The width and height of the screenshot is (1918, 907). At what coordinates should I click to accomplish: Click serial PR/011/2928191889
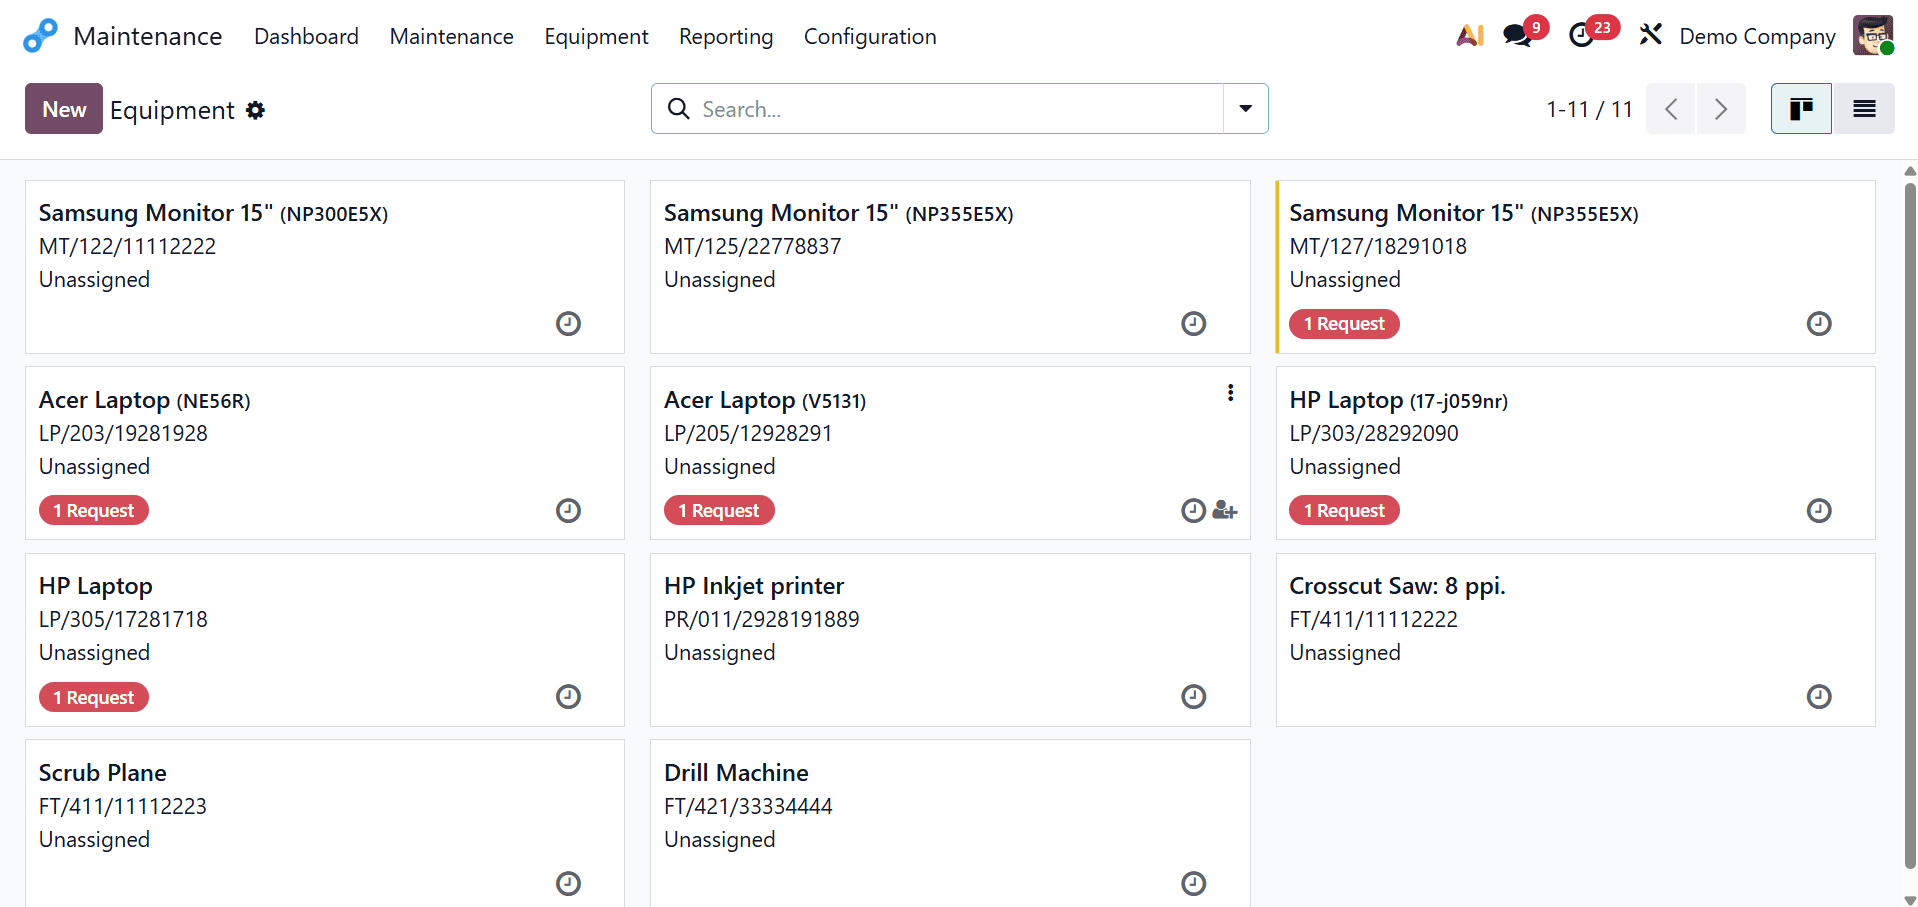(x=762, y=619)
